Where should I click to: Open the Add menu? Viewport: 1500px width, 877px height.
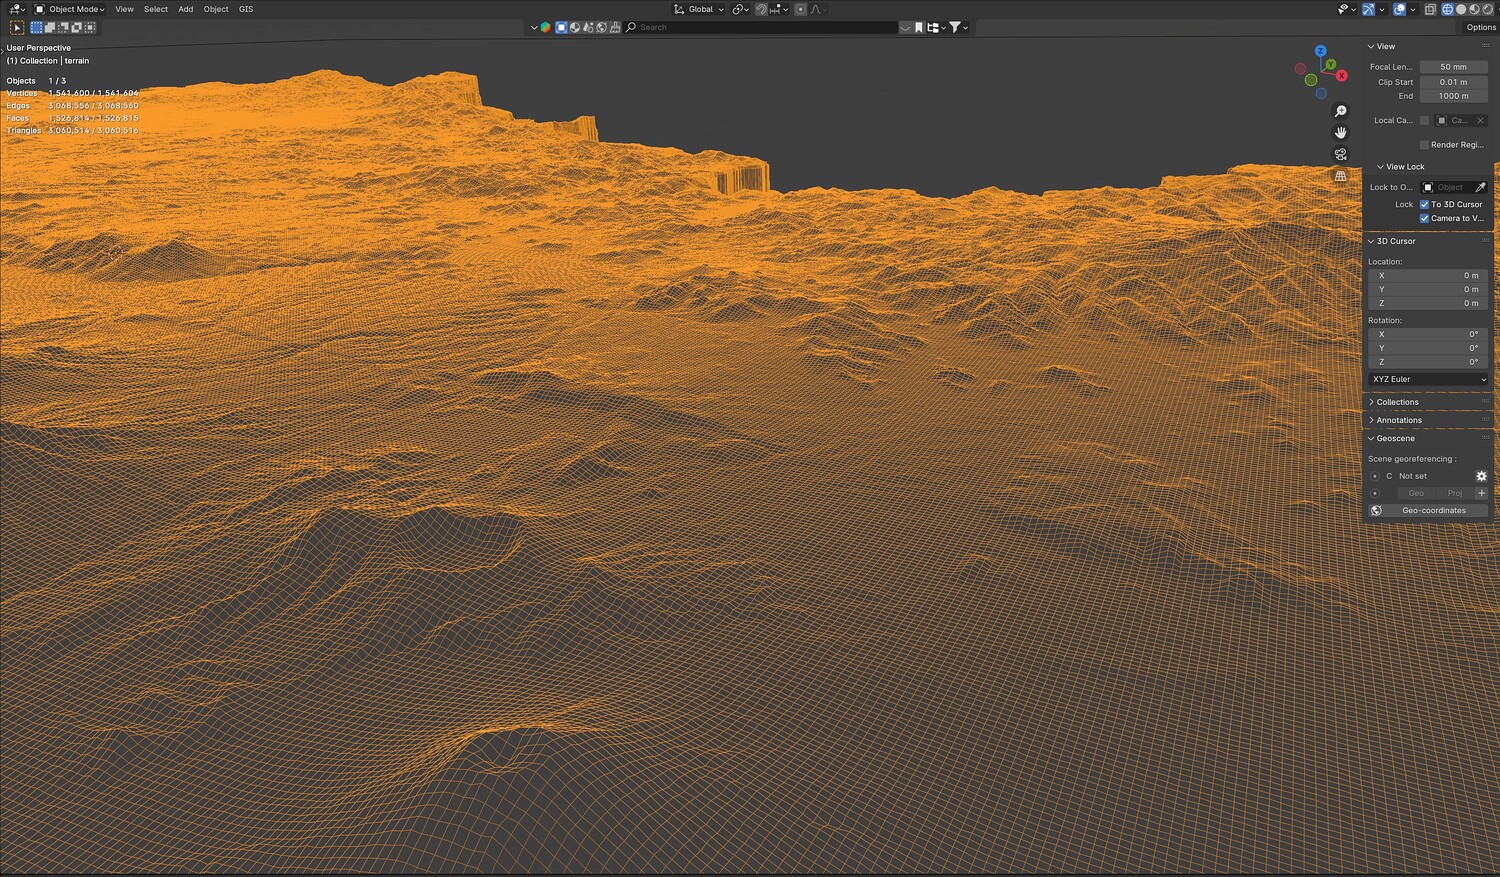coord(186,9)
